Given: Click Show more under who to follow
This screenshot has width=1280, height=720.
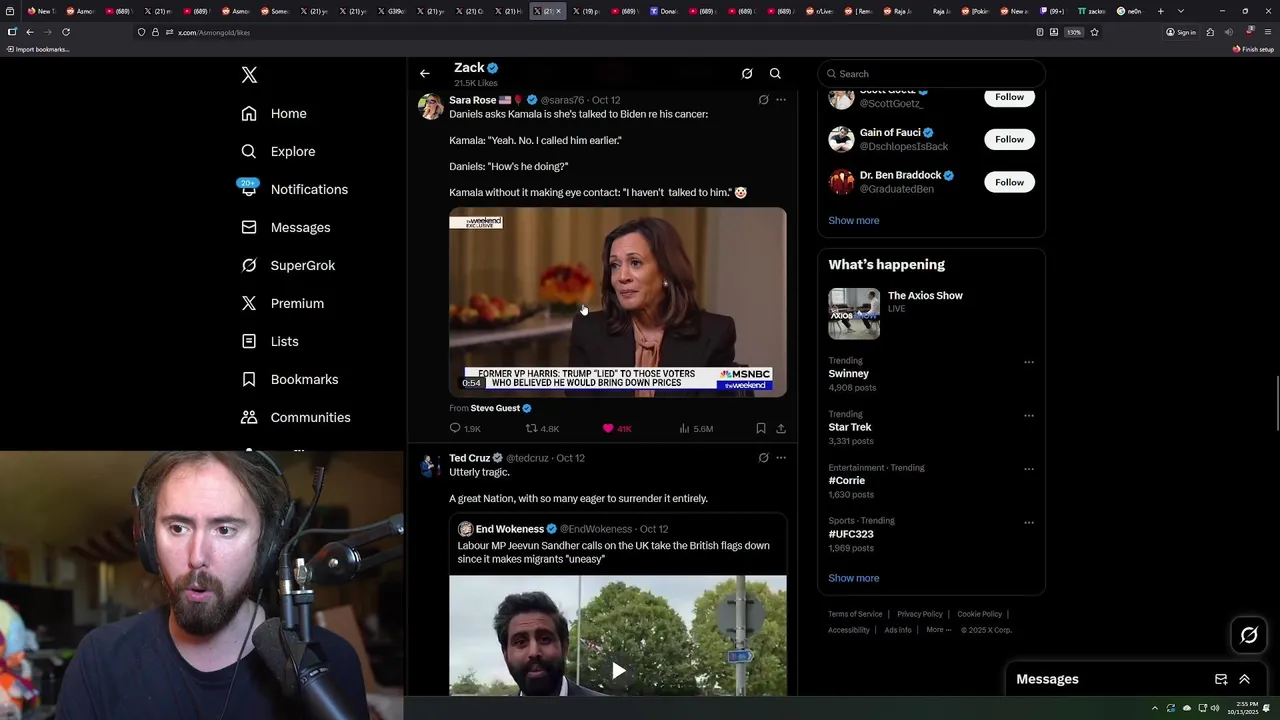Looking at the screenshot, I should coord(854,220).
